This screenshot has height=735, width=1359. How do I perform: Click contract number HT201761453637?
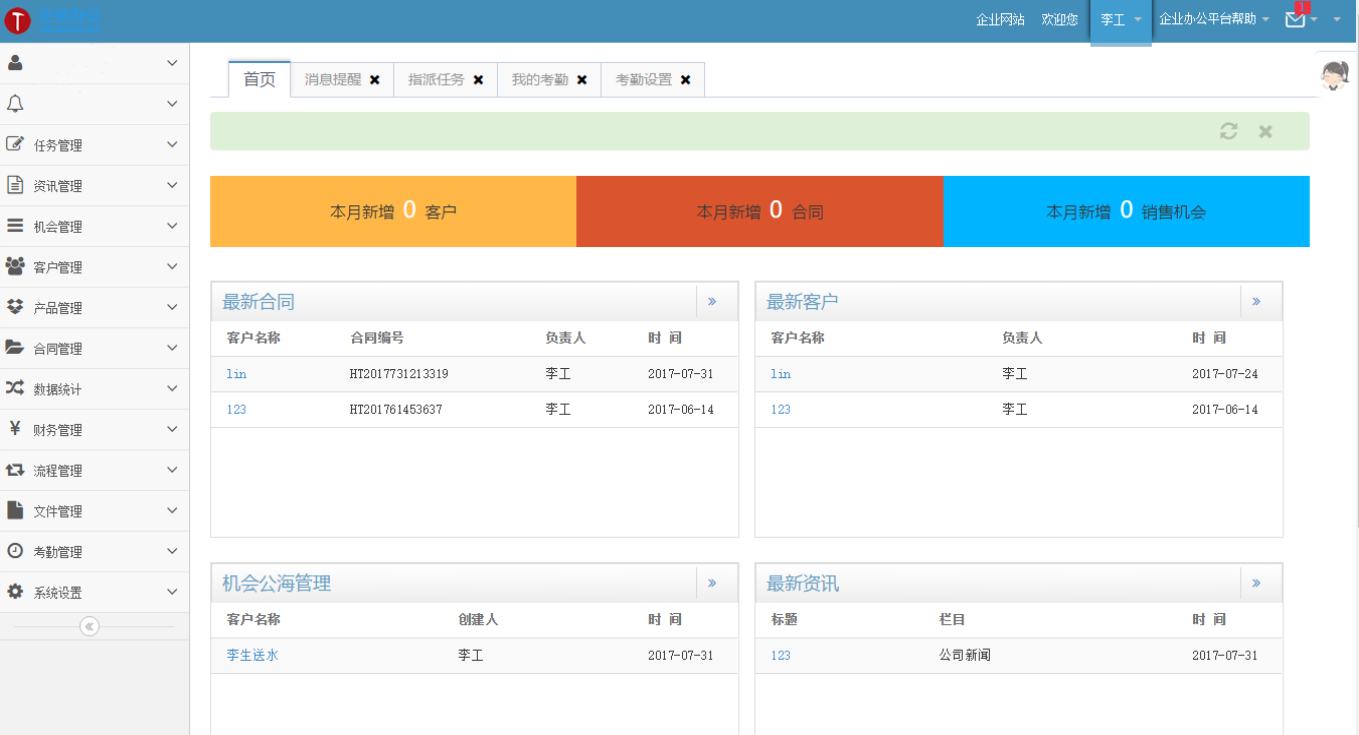point(396,410)
